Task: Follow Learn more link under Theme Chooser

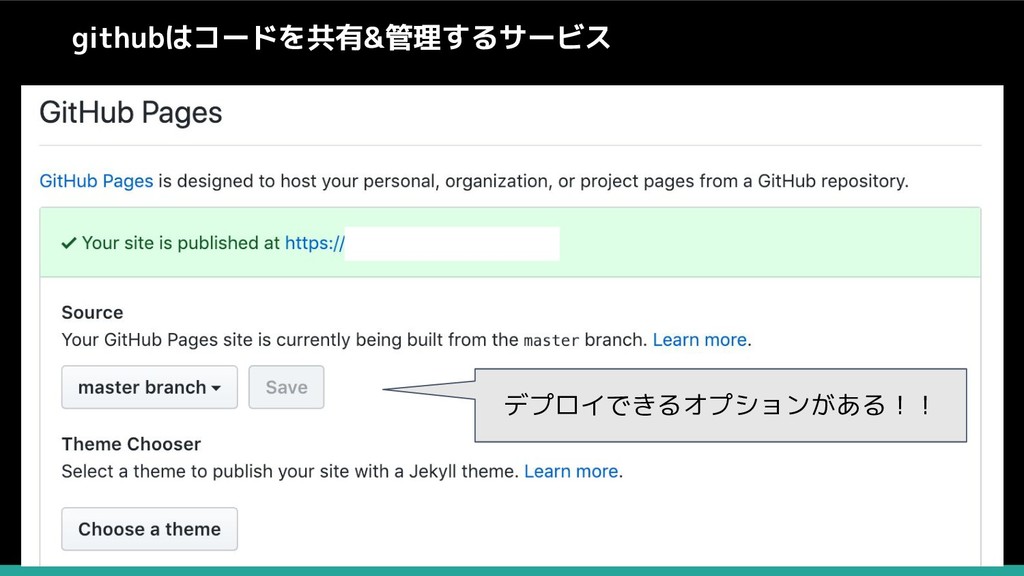Action: click(x=571, y=471)
